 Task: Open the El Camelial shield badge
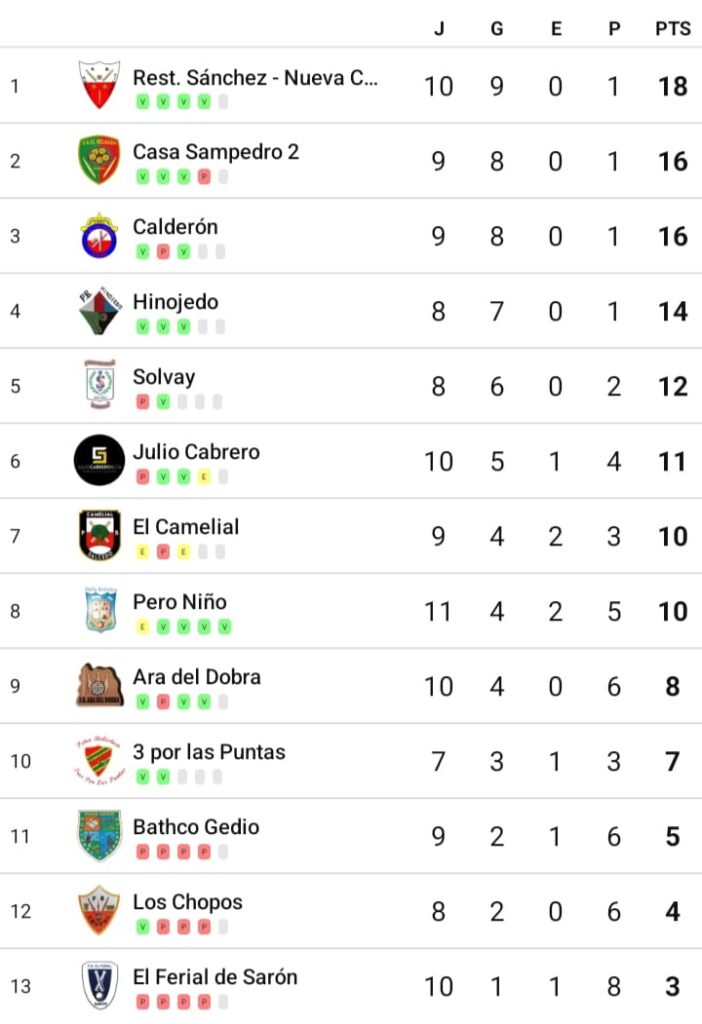click(x=99, y=535)
